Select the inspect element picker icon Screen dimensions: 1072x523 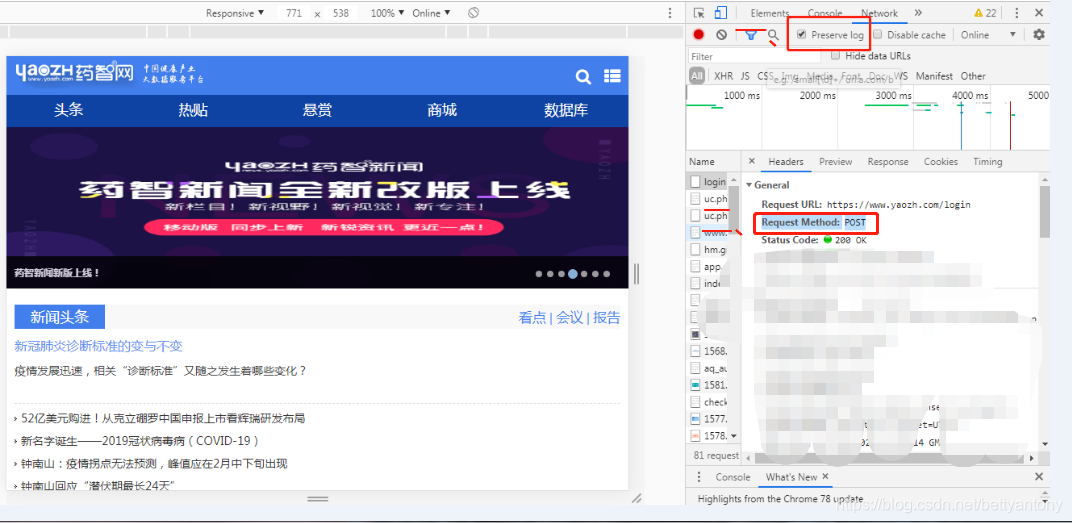point(699,13)
